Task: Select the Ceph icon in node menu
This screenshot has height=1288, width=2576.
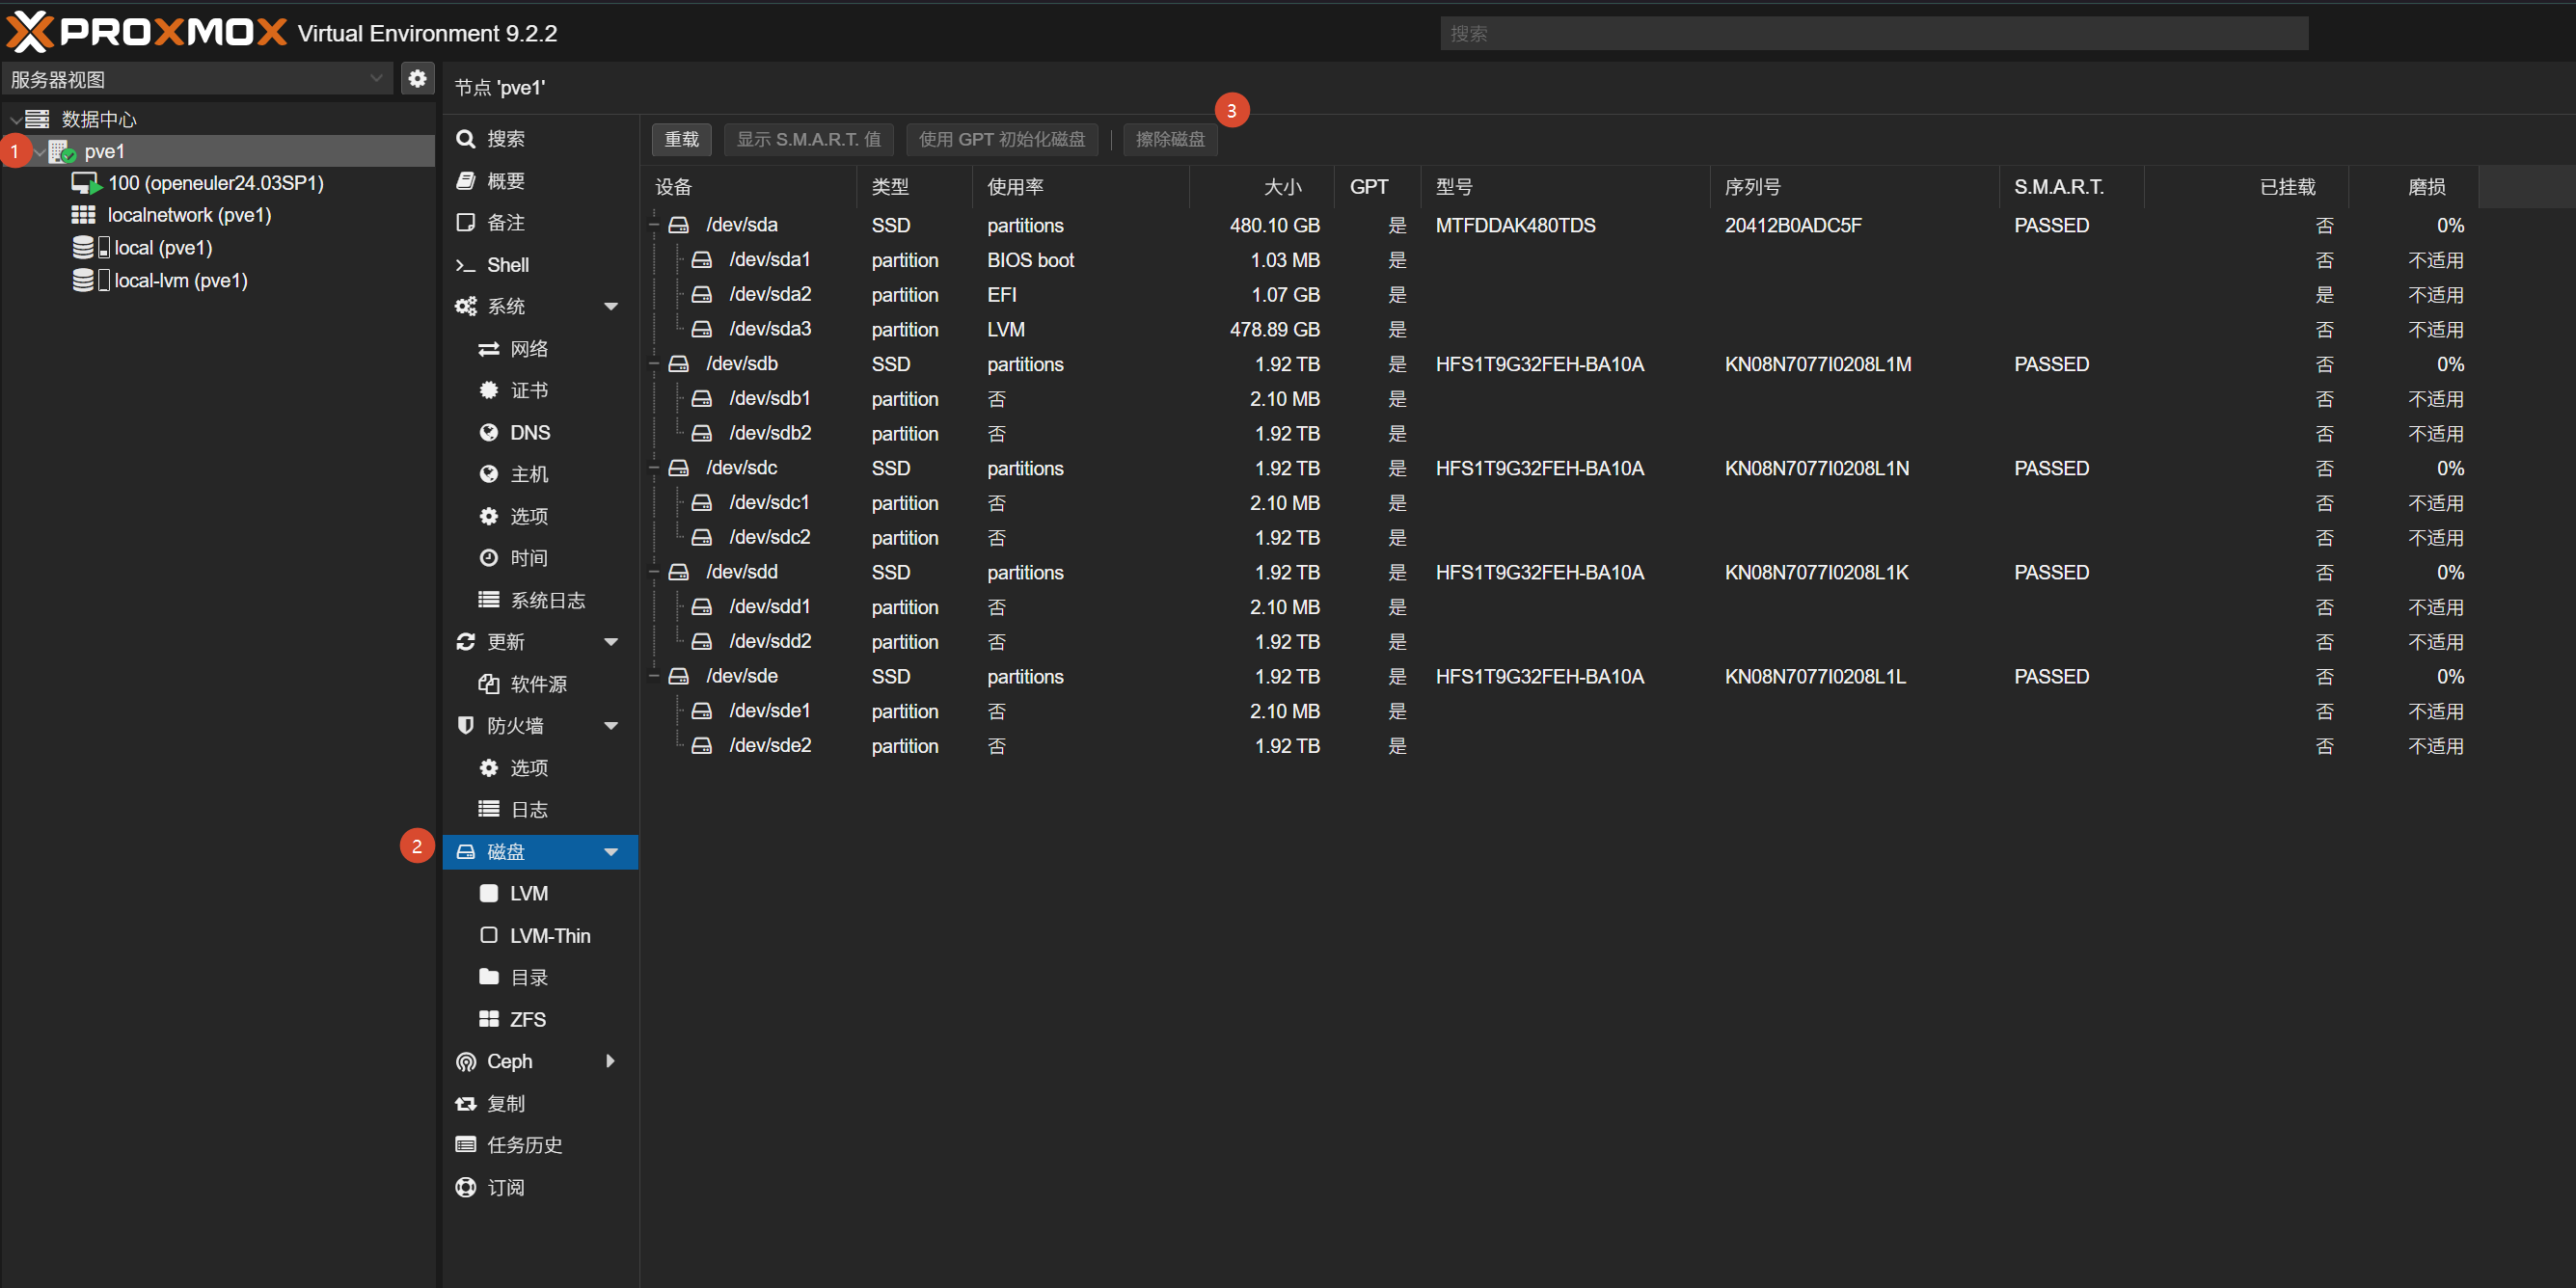Action: [465, 1061]
